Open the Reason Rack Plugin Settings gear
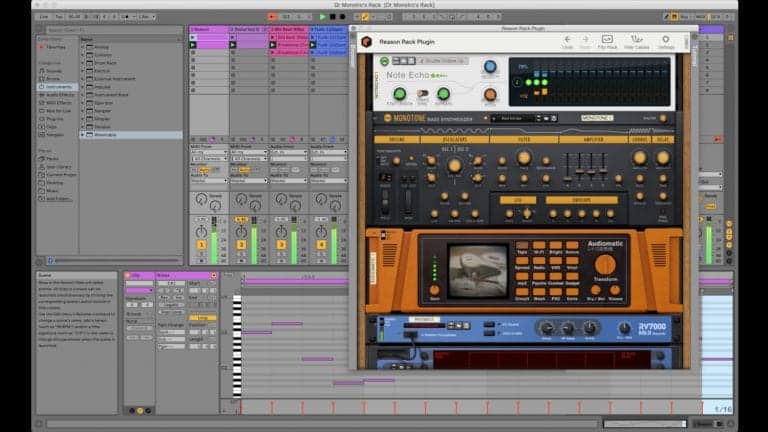Image resolution: width=768 pixels, height=432 pixels. (666, 39)
